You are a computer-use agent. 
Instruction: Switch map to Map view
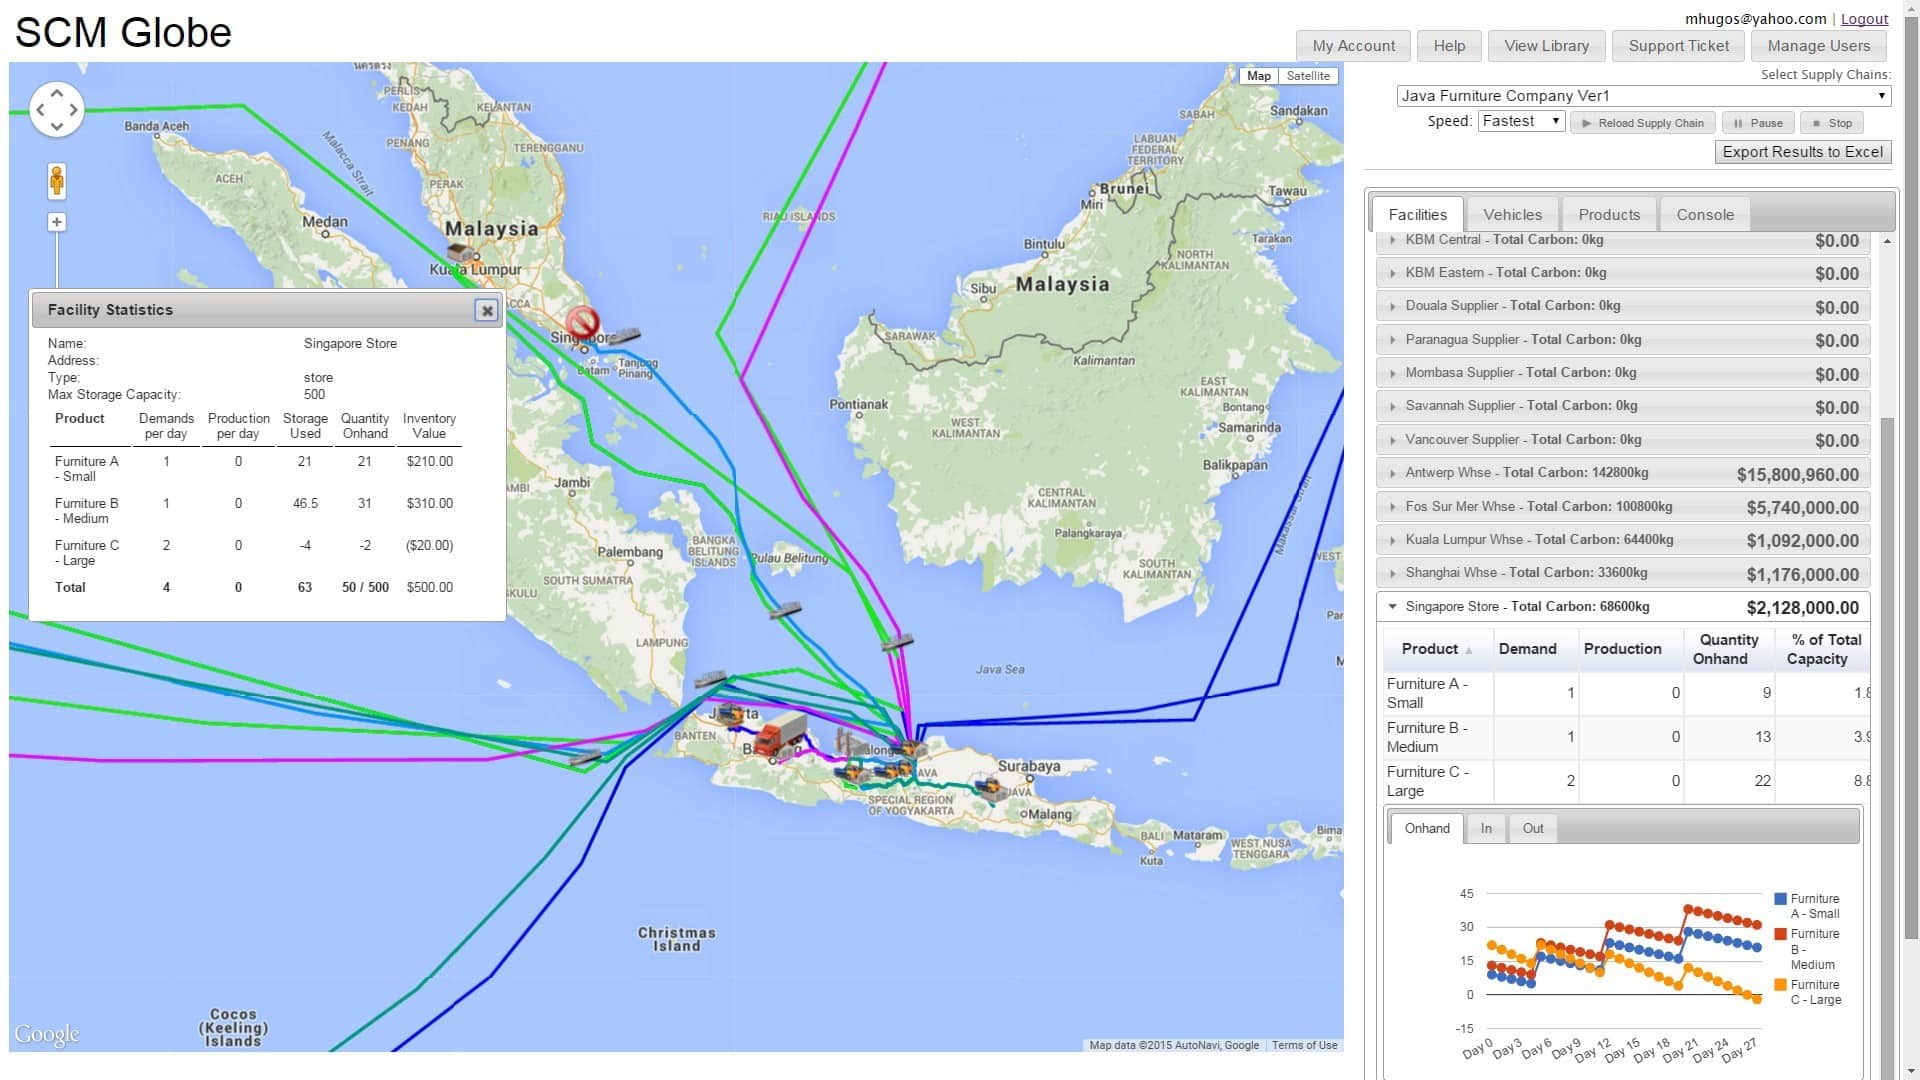(1259, 76)
